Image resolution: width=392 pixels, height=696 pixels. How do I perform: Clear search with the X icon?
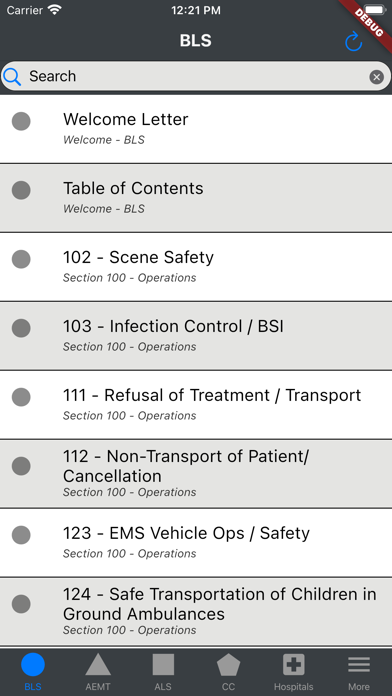[376, 77]
